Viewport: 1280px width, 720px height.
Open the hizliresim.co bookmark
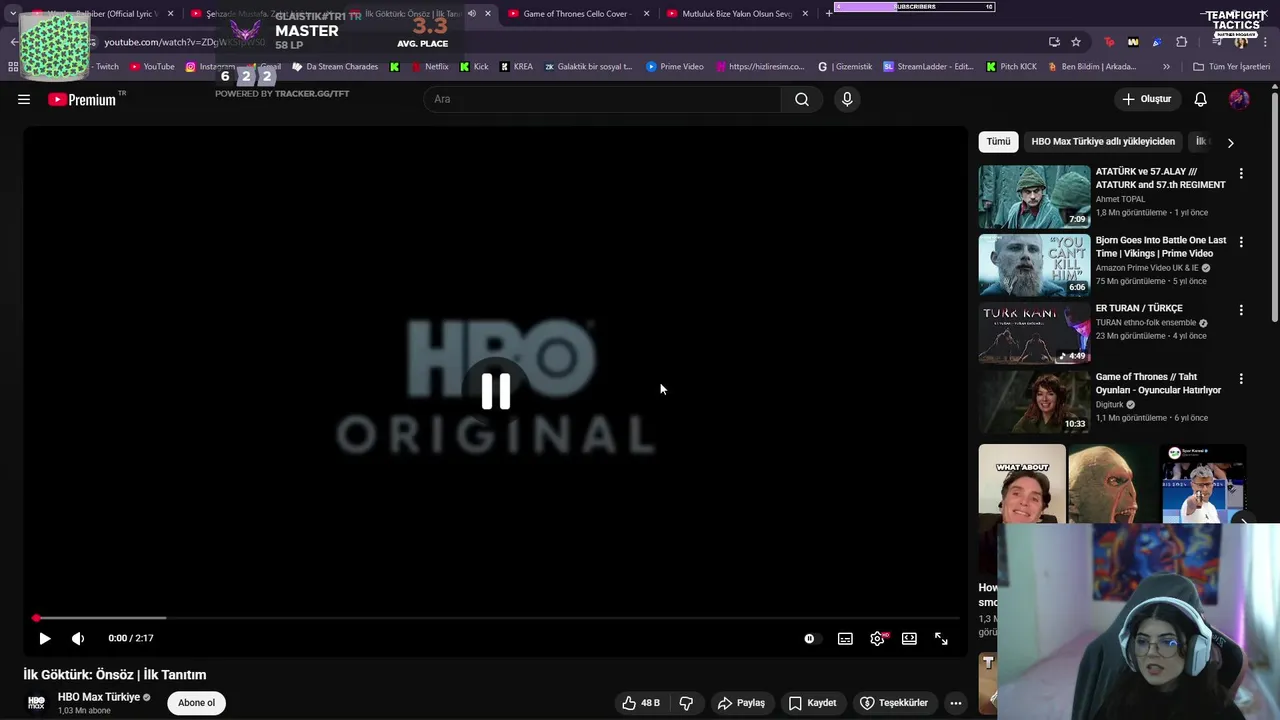pyautogui.click(x=759, y=67)
